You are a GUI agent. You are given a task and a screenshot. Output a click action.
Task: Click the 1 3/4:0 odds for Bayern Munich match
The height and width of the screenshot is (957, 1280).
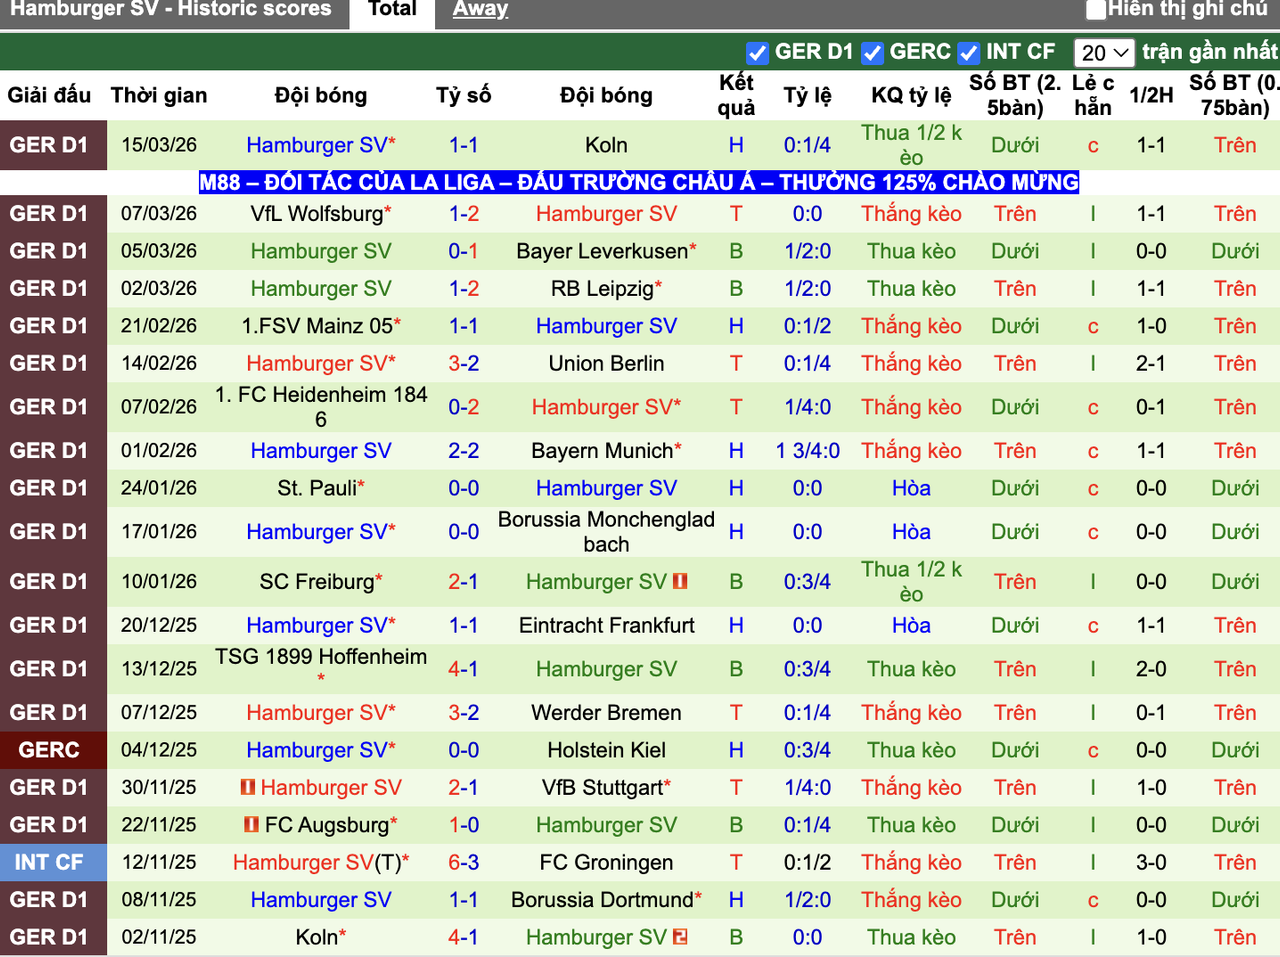pos(808,451)
